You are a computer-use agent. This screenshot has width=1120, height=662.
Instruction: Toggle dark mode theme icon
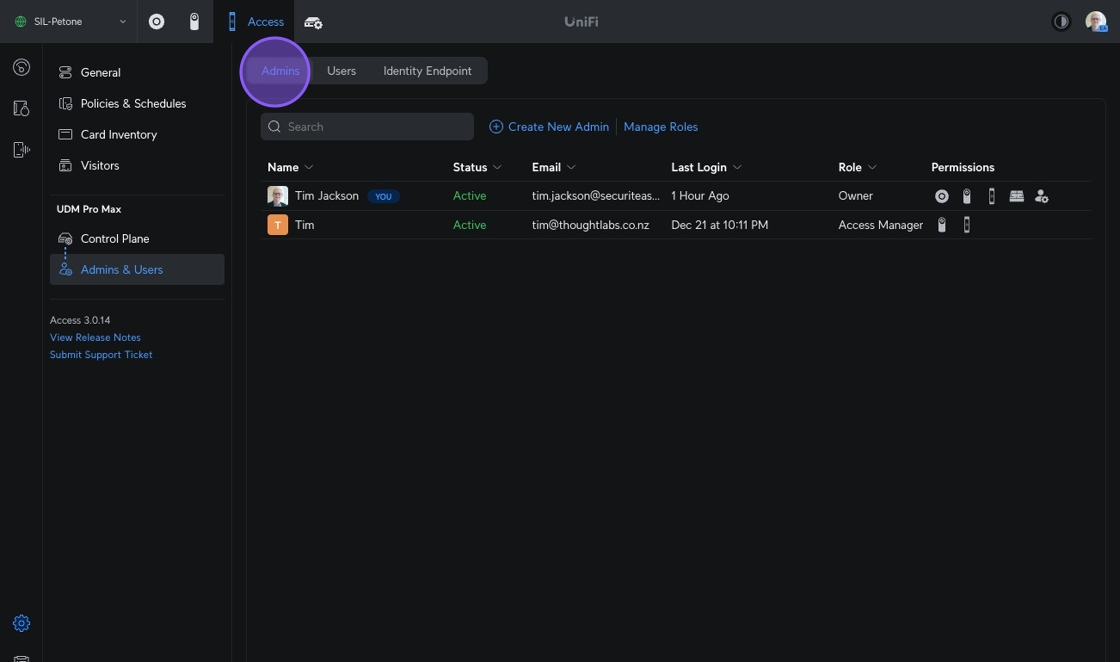tap(1061, 22)
